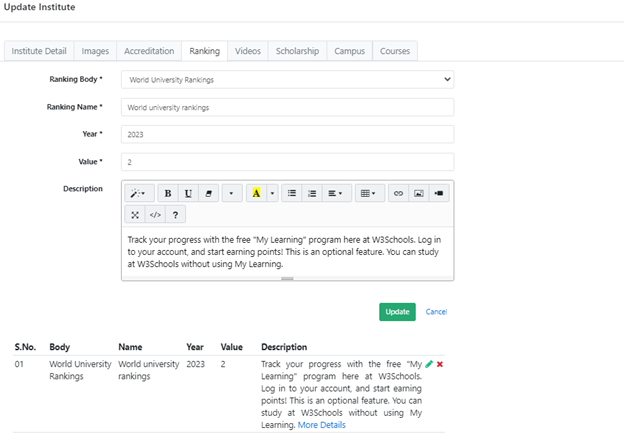Toggle fullscreen mode for the editor
Screen dimensions: 624x434
pos(135,214)
